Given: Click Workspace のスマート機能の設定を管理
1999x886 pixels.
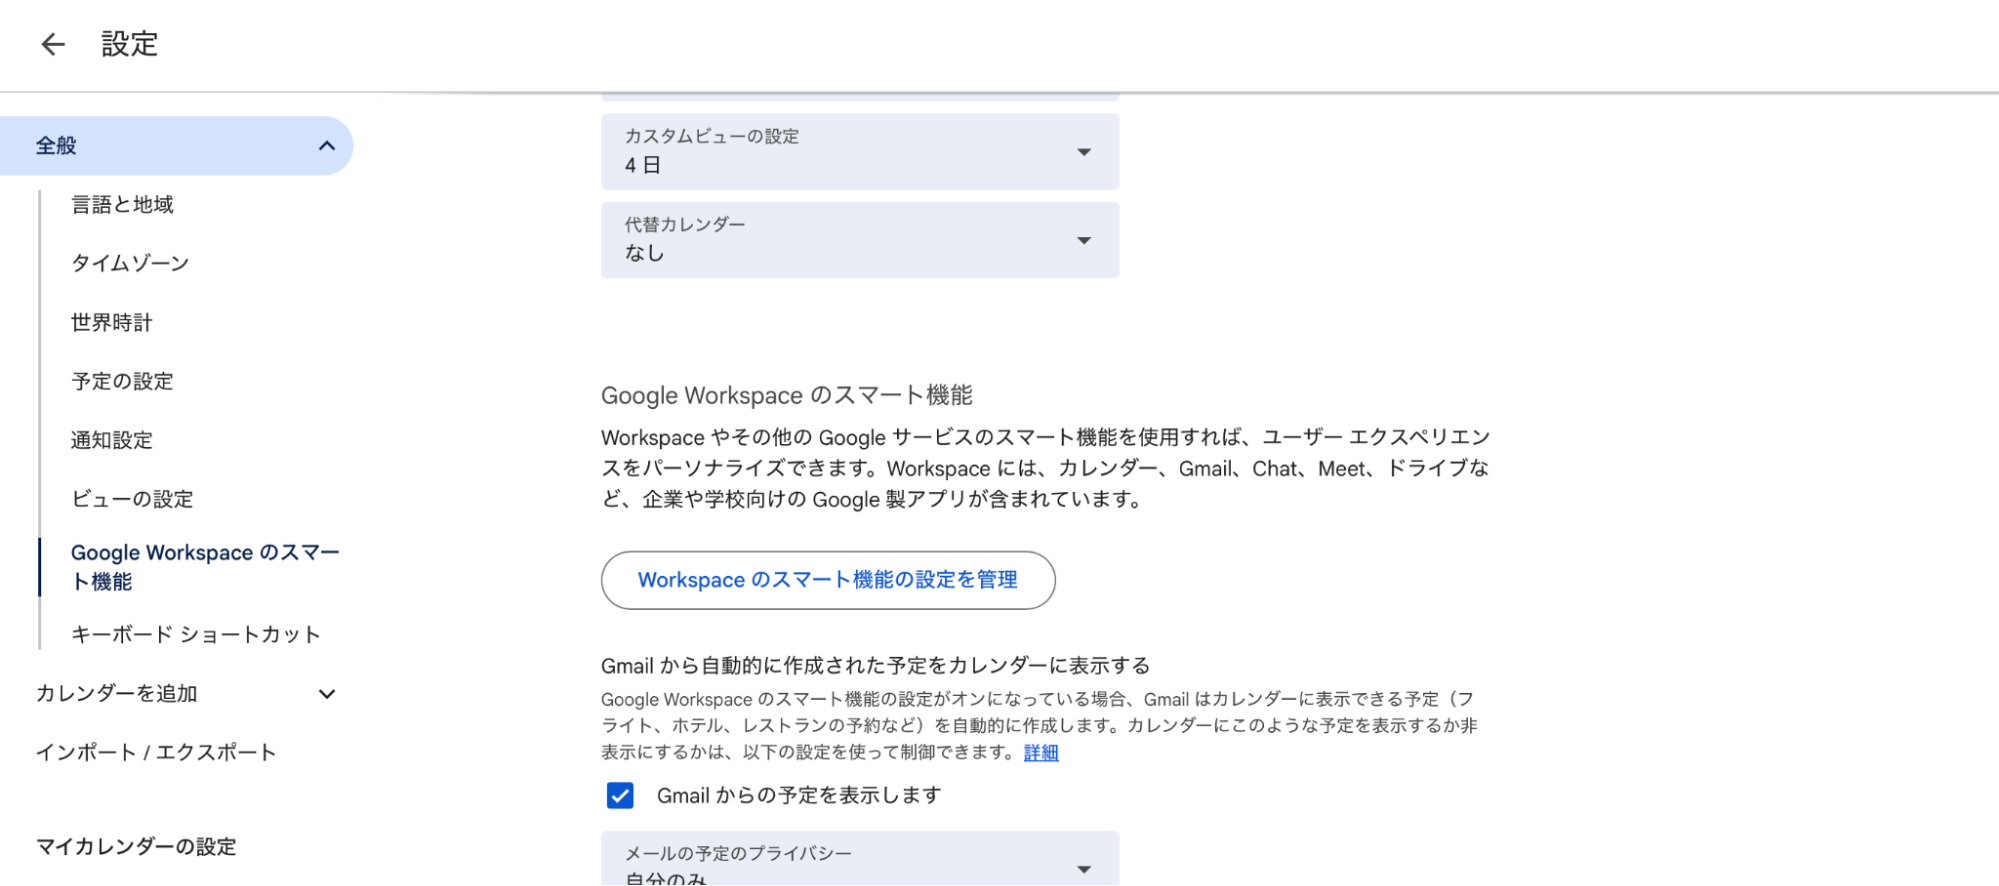Looking at the screenshot, I should (x=827, y=580).
